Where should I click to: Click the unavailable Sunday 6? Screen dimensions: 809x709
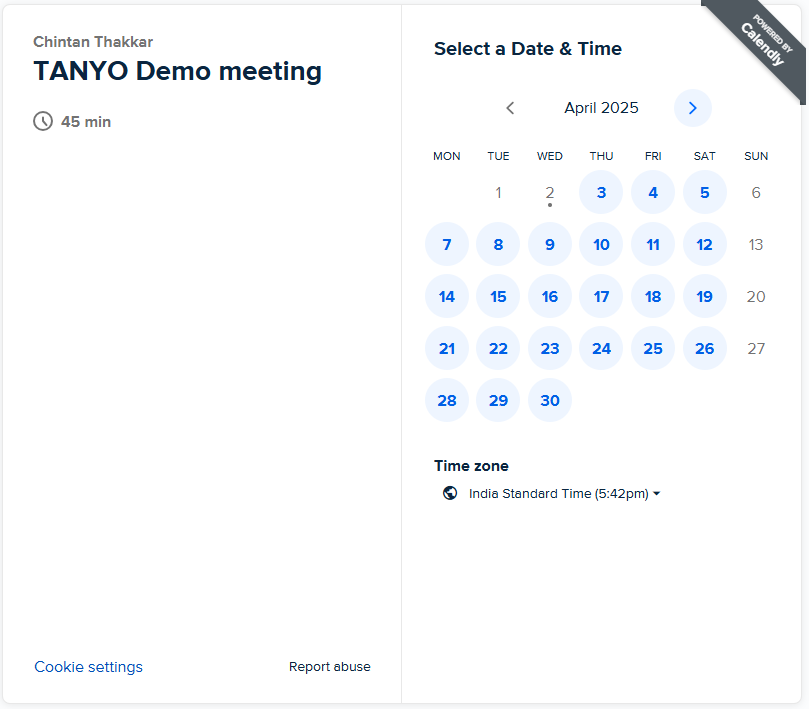tap(756, 192)
